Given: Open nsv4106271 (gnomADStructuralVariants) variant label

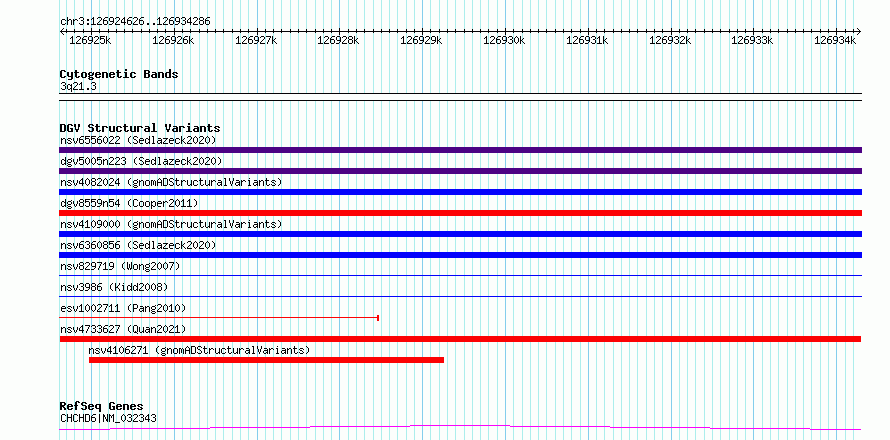Looking at the screenshot, I should tap(199, 350).
